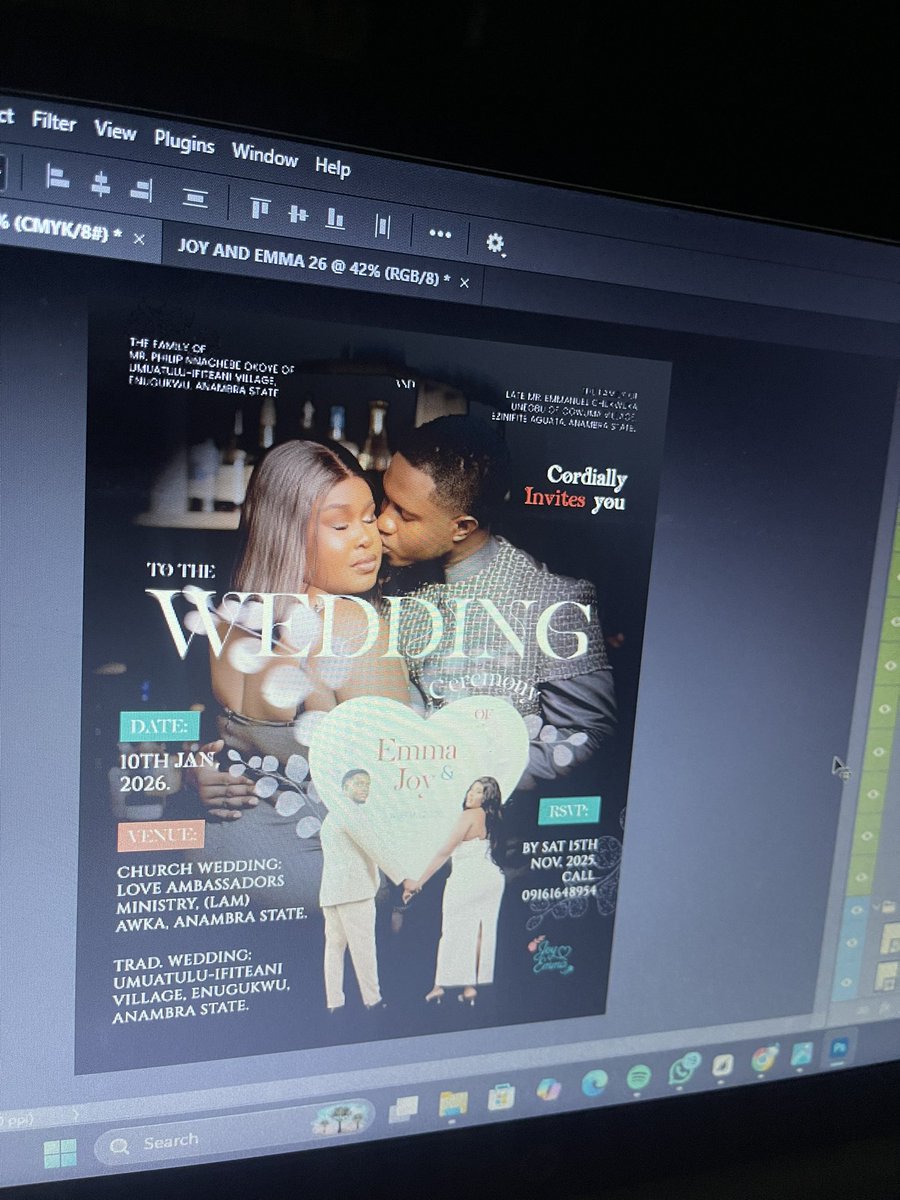
Task: Switch to the CMYK/8# document tab
Action: [x=60, y=228]
